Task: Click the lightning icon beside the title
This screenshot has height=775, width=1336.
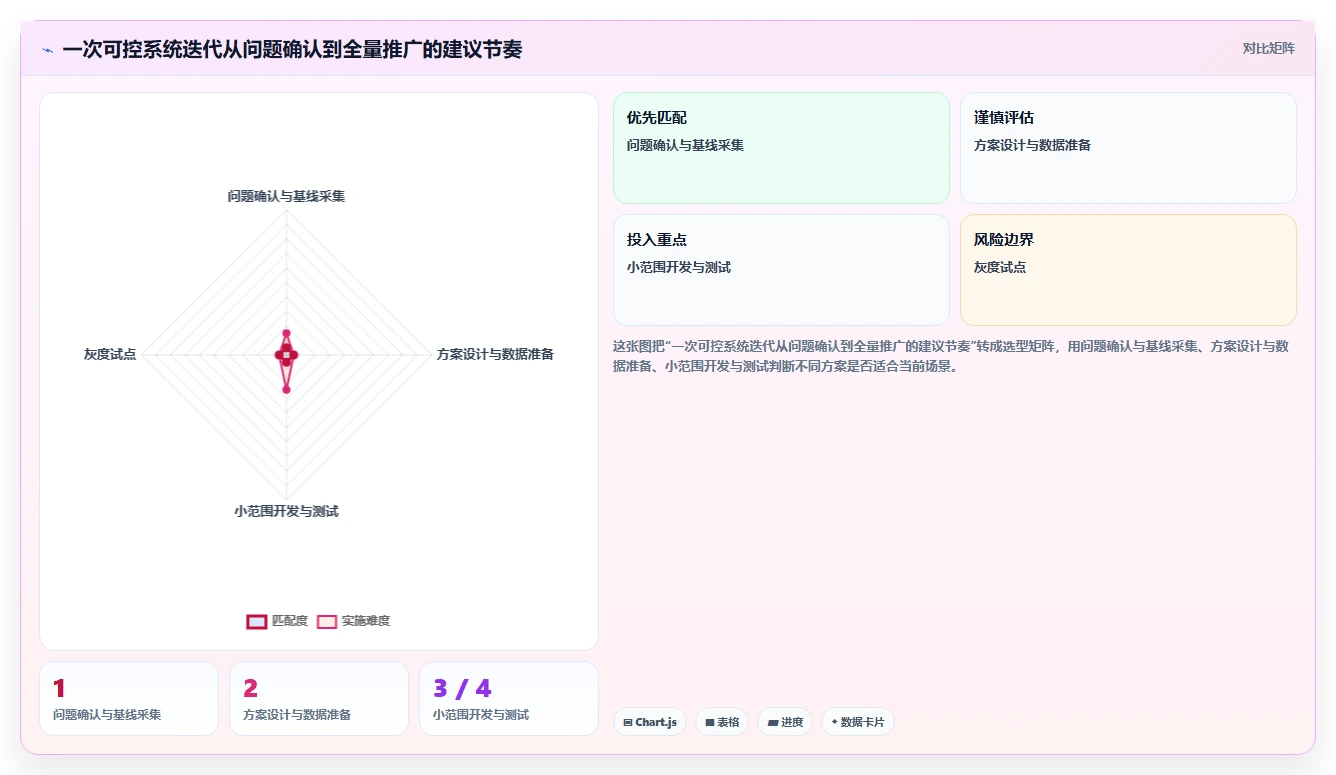Action: [x=47, y=50]
